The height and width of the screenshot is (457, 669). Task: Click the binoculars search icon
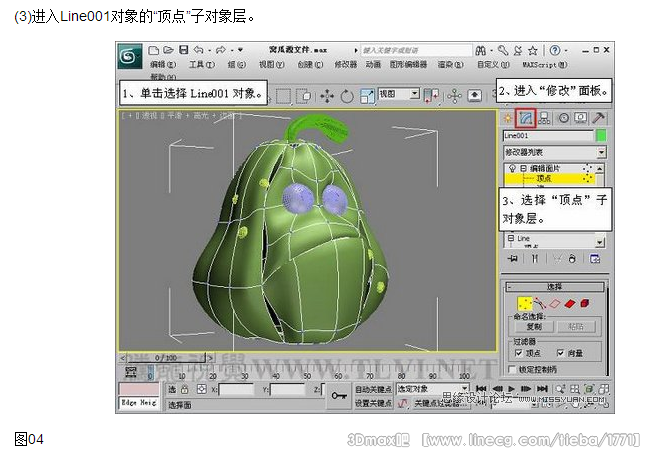click(x=481, y=51)
